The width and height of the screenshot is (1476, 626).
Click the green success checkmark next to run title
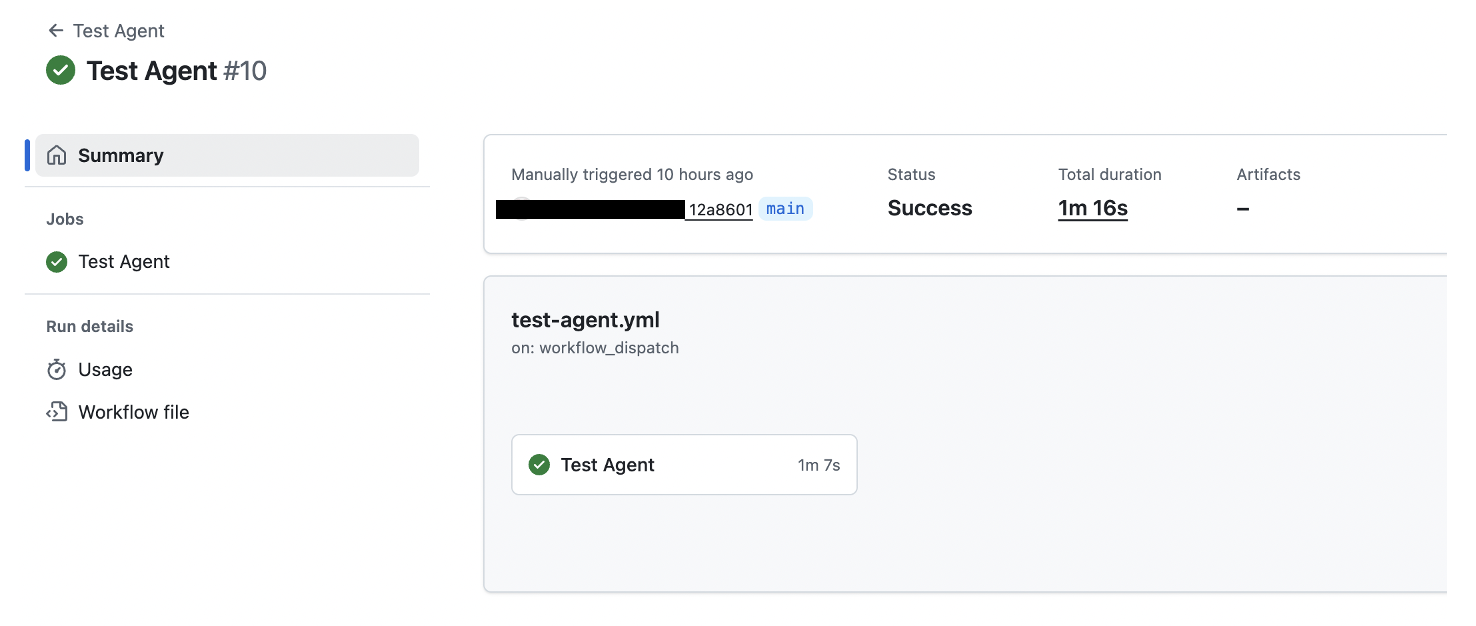pyautogui.click(x=60, y=71)
